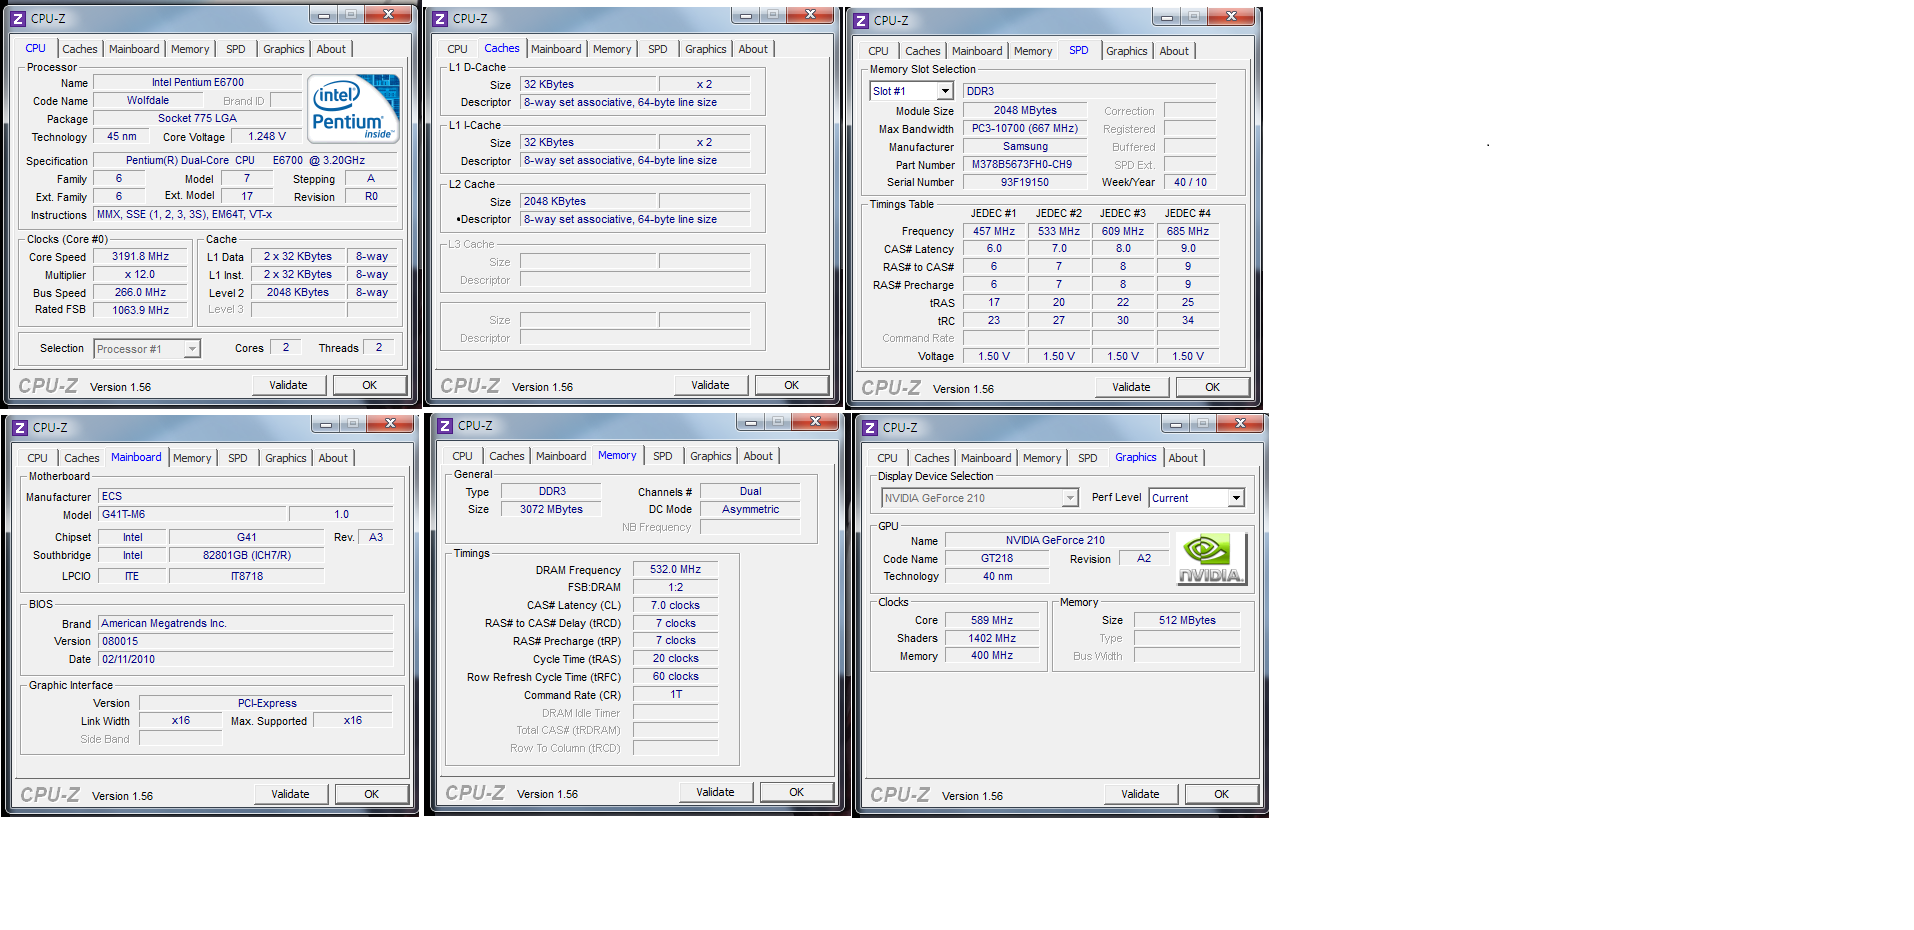Open CPU tab in the Memory-tab window

(x=462, y=456)
